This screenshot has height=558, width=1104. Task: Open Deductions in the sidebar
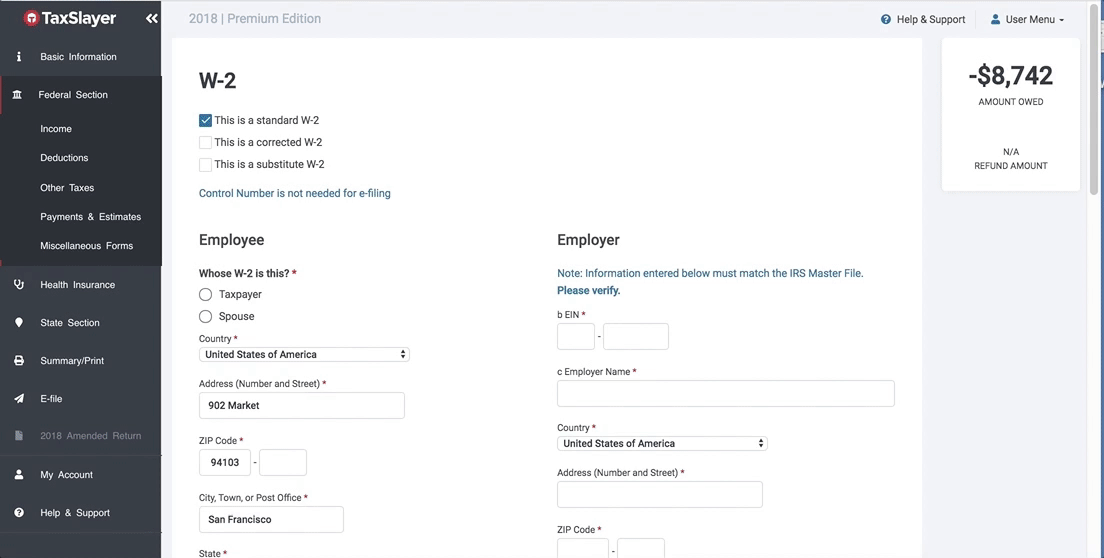pyautogui.click(x=64, y=158)
